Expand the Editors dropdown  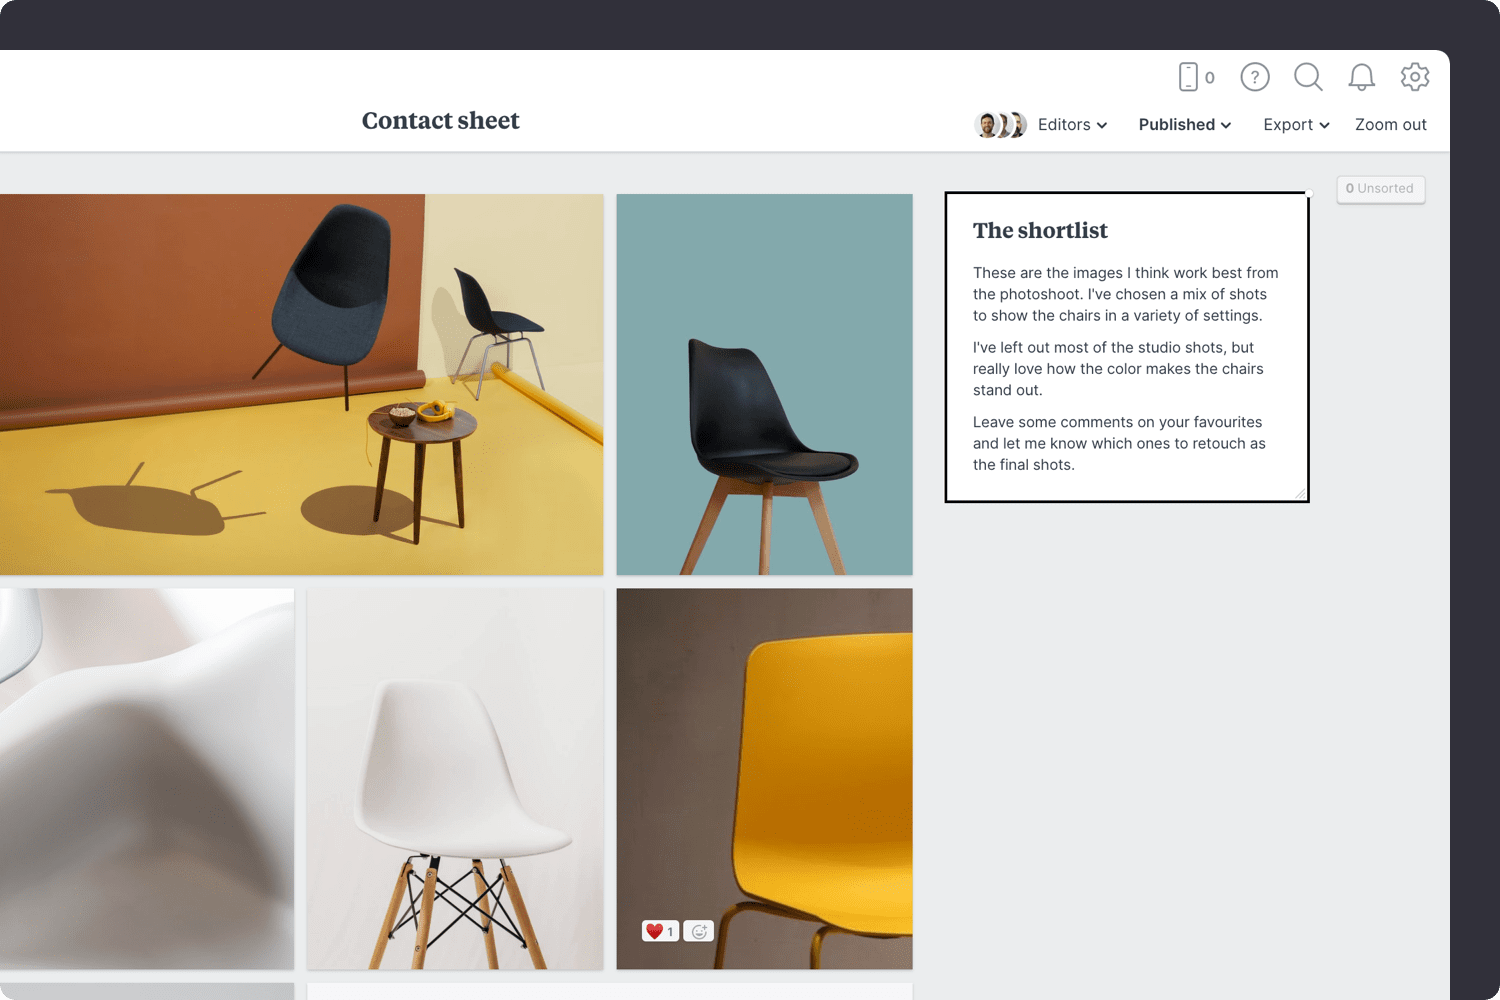(x=1072, y=125)
